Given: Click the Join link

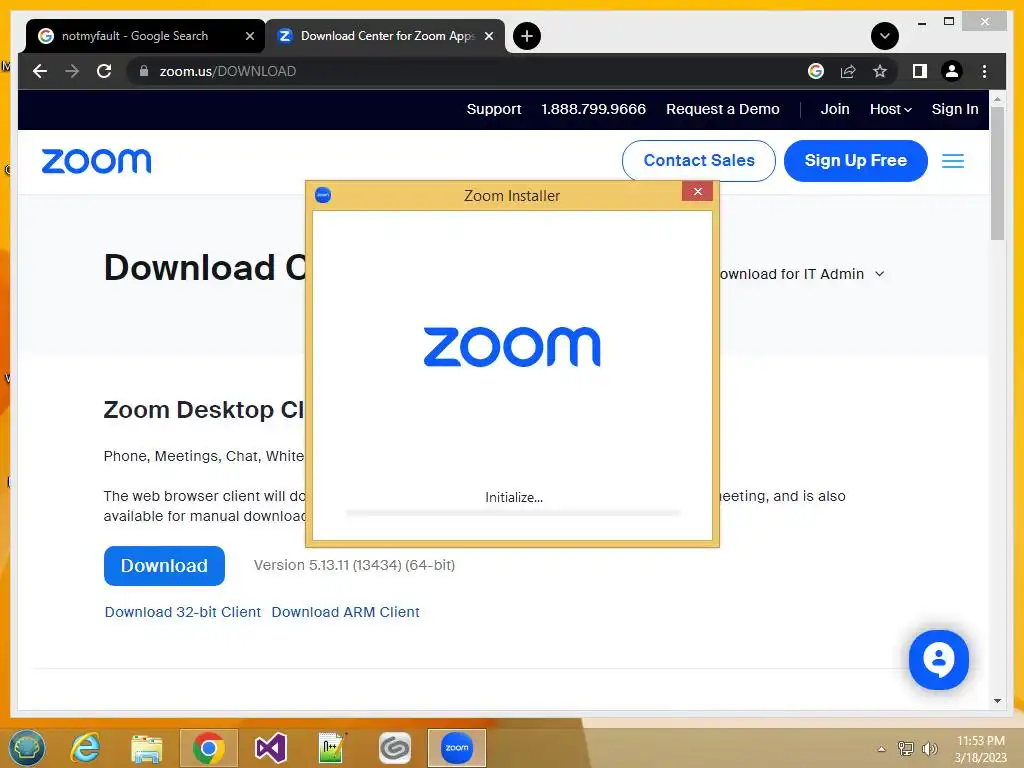Looking at the screenshot, I should click(x=835, y=109).
